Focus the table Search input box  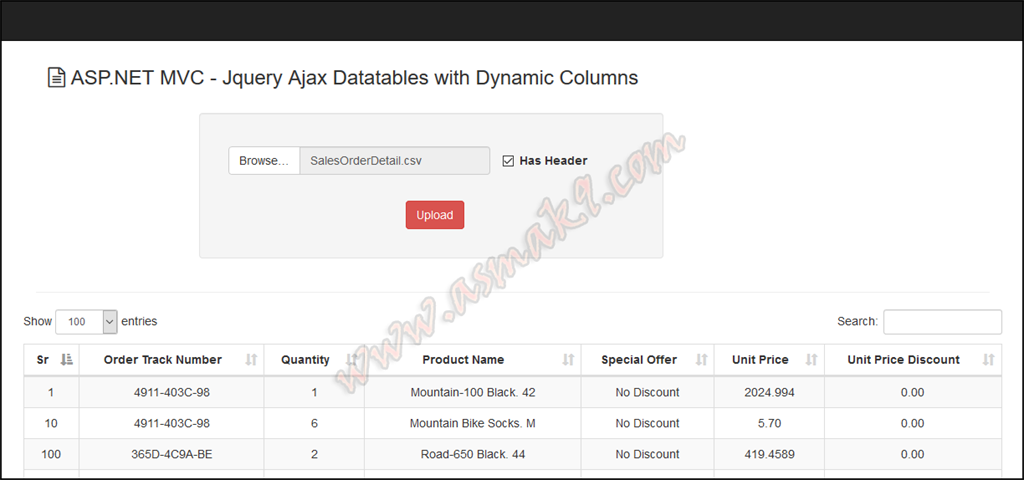pyautogui.click(x=942, y=322)
